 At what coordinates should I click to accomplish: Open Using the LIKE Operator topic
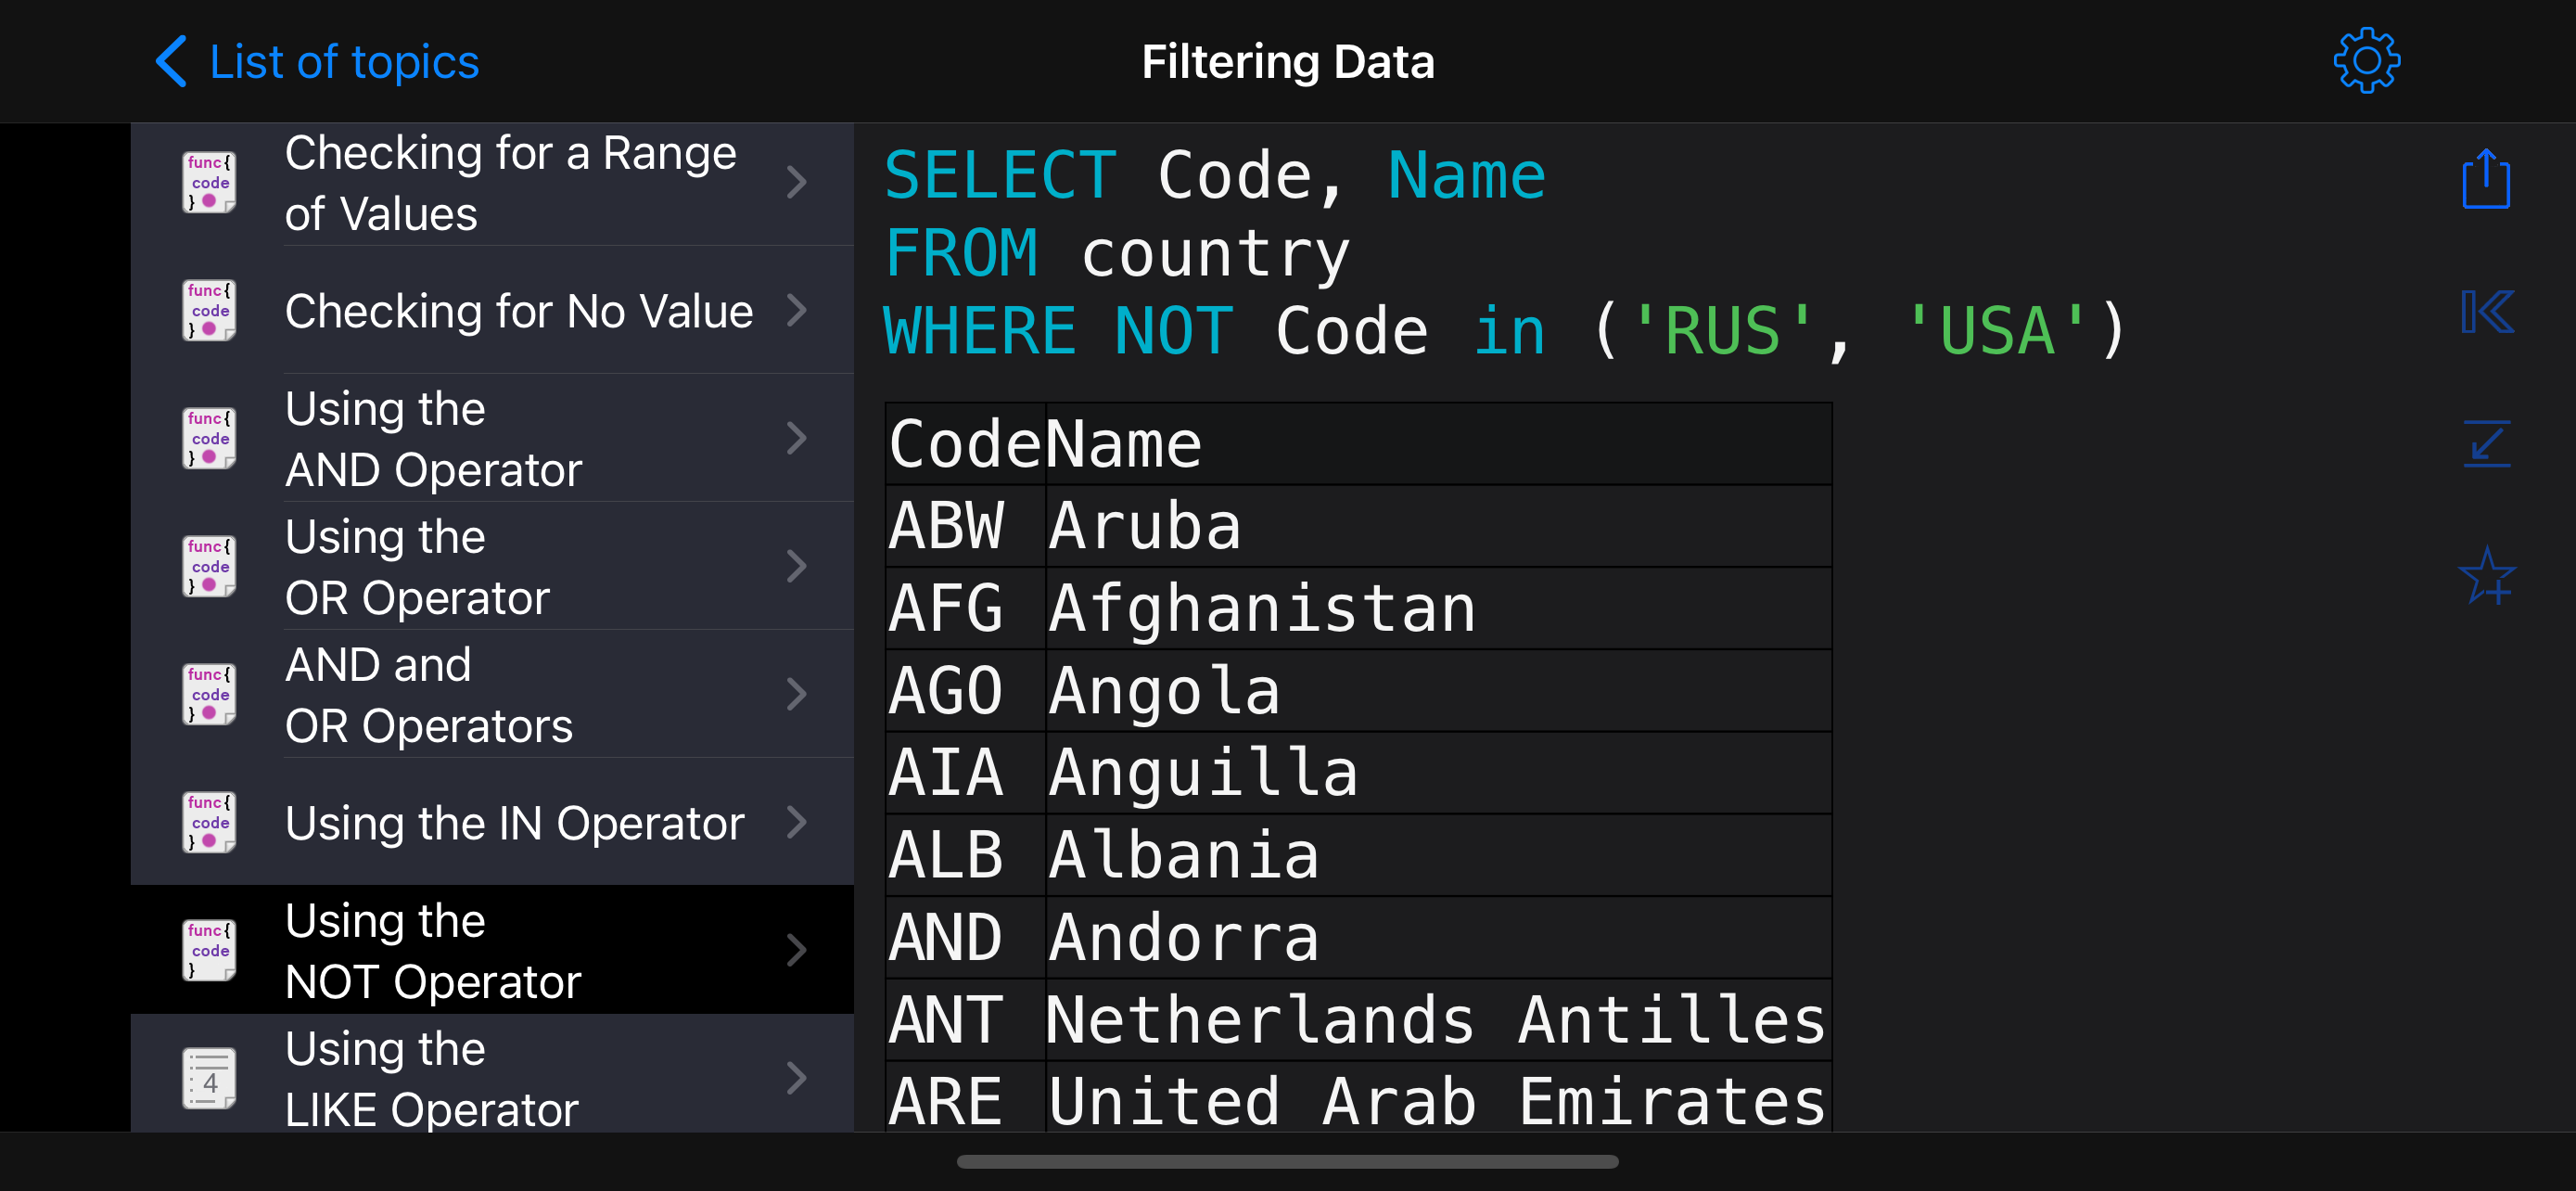(492, 1074)
